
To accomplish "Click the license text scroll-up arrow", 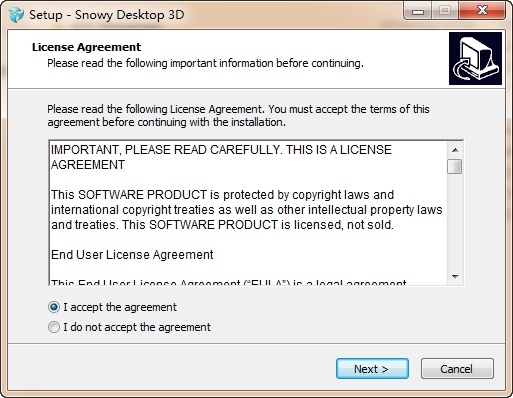I will point(455,150).
